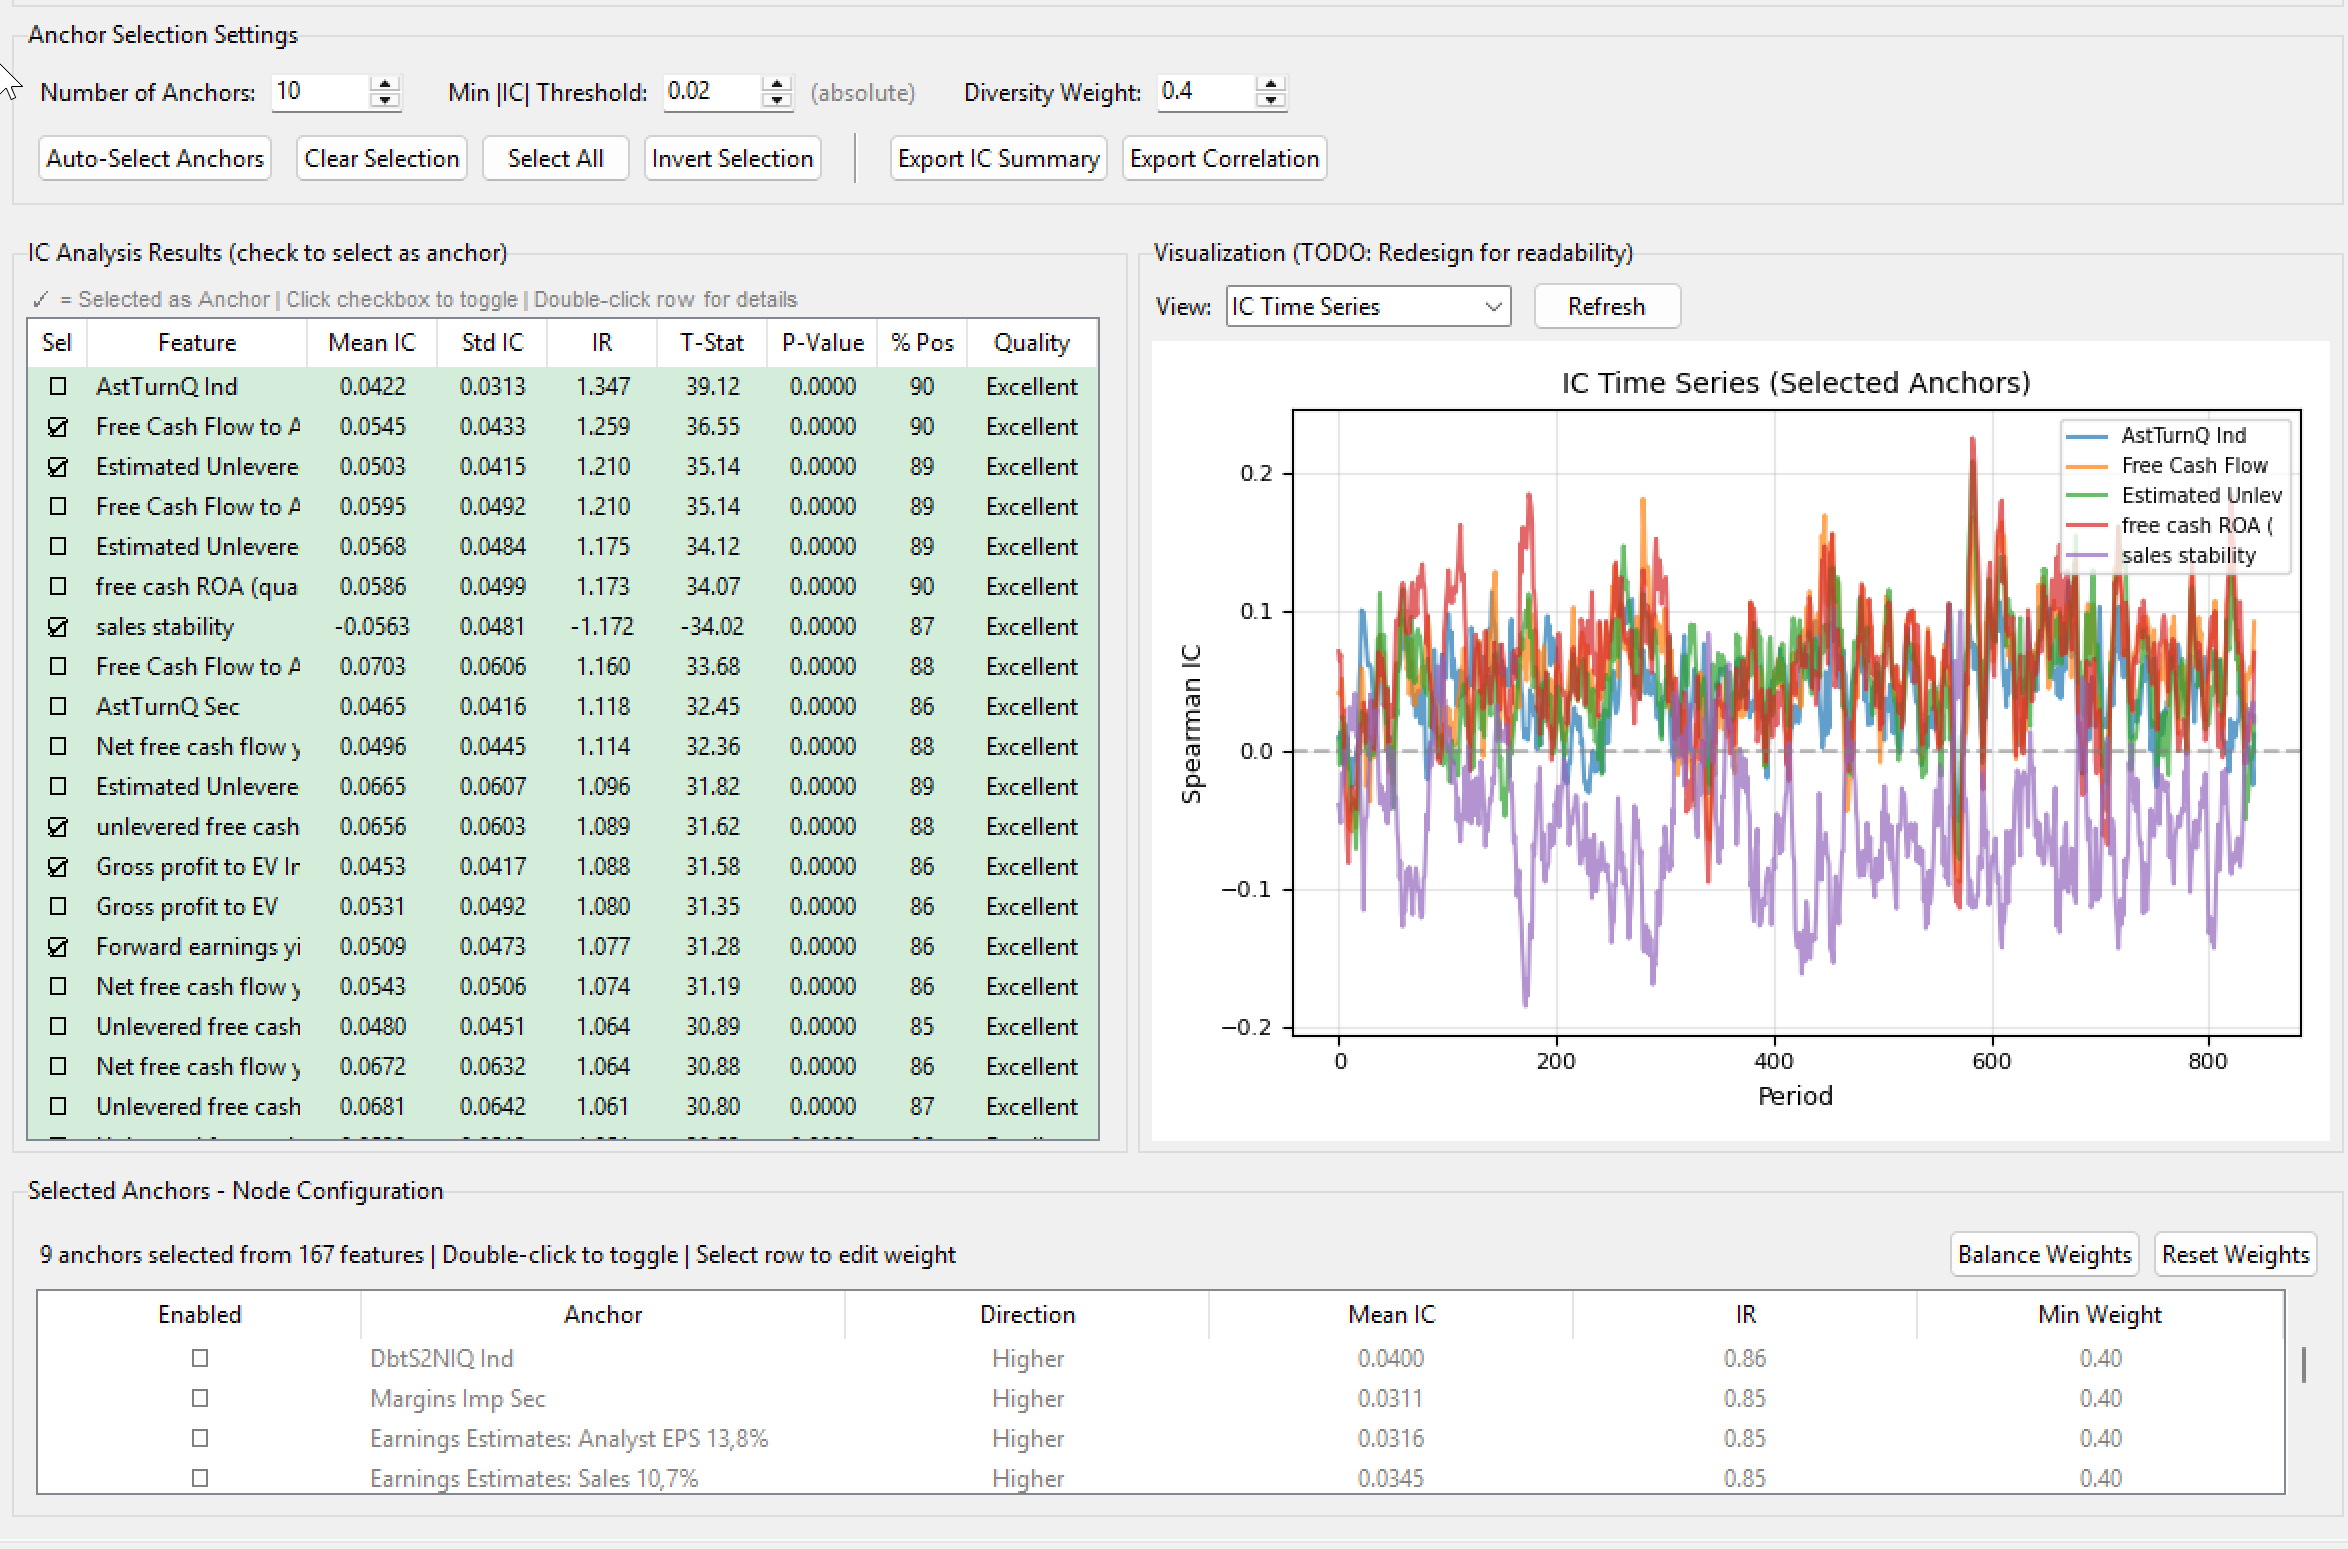Screen dimensions: 2348x1549
Task: Increase Number of Anchors spinner up arrow
Action: tap(385, 84)
